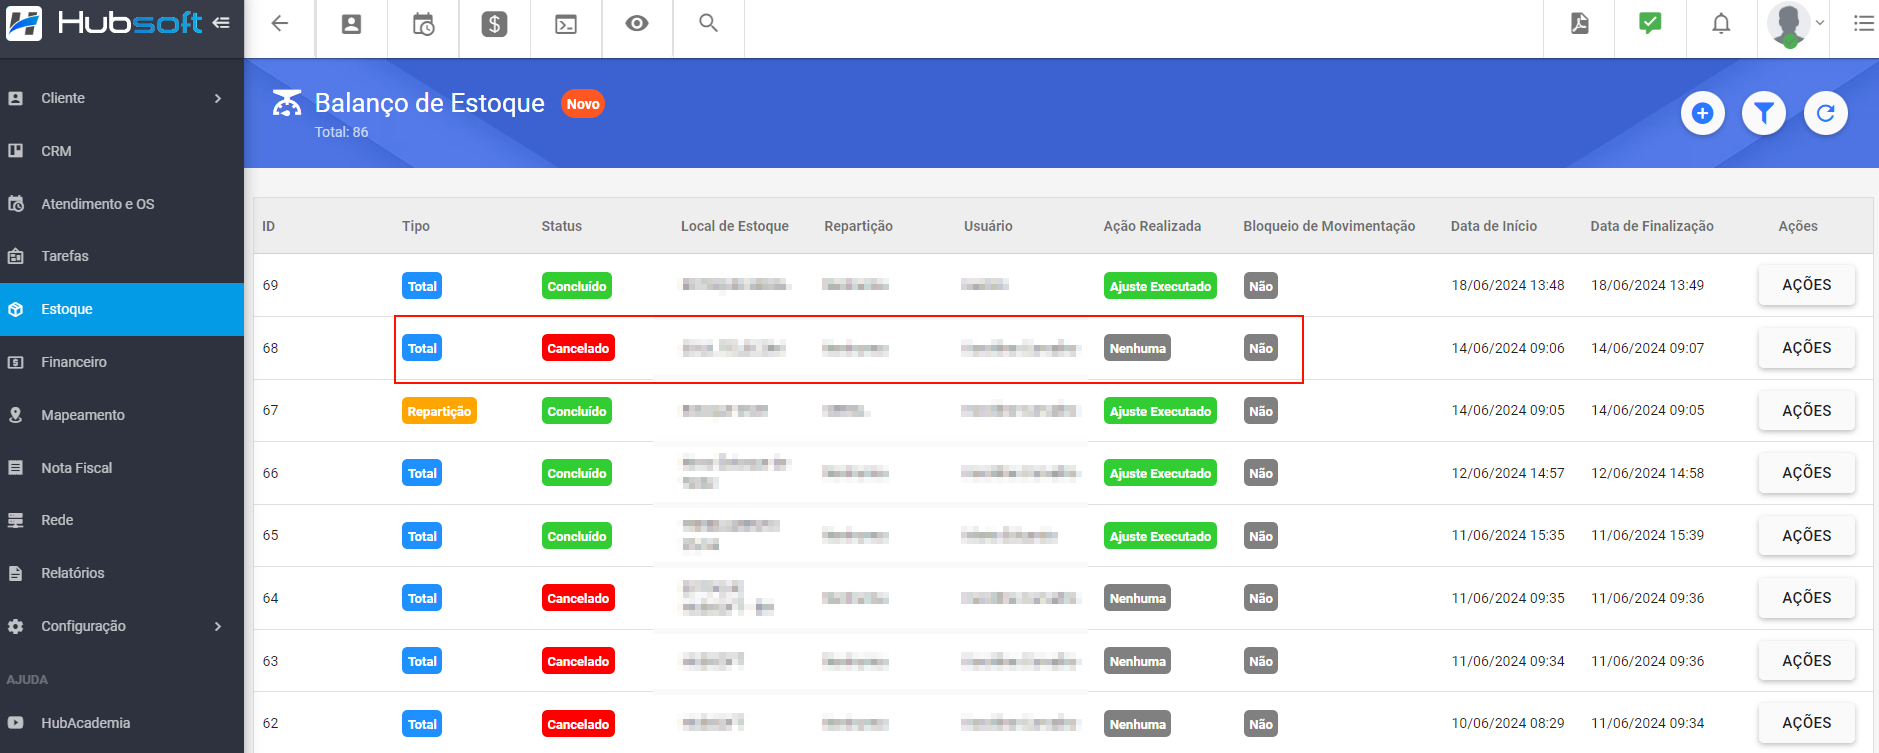Screen dimensions: 1879x753
Task: Click the Novo badge beside the title
Action: click(583, 104)
